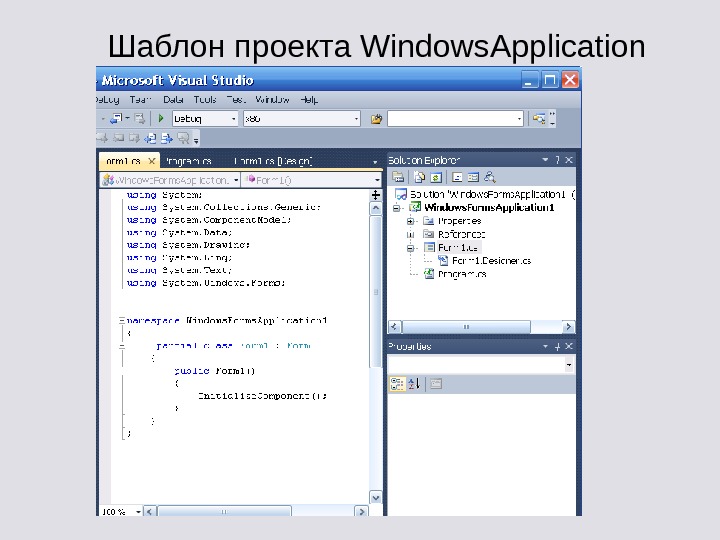Open the WindowsFormsApplication class navigation dropdown
The width and height of the screenshot is (720, 540).
[x=236, y=180]
